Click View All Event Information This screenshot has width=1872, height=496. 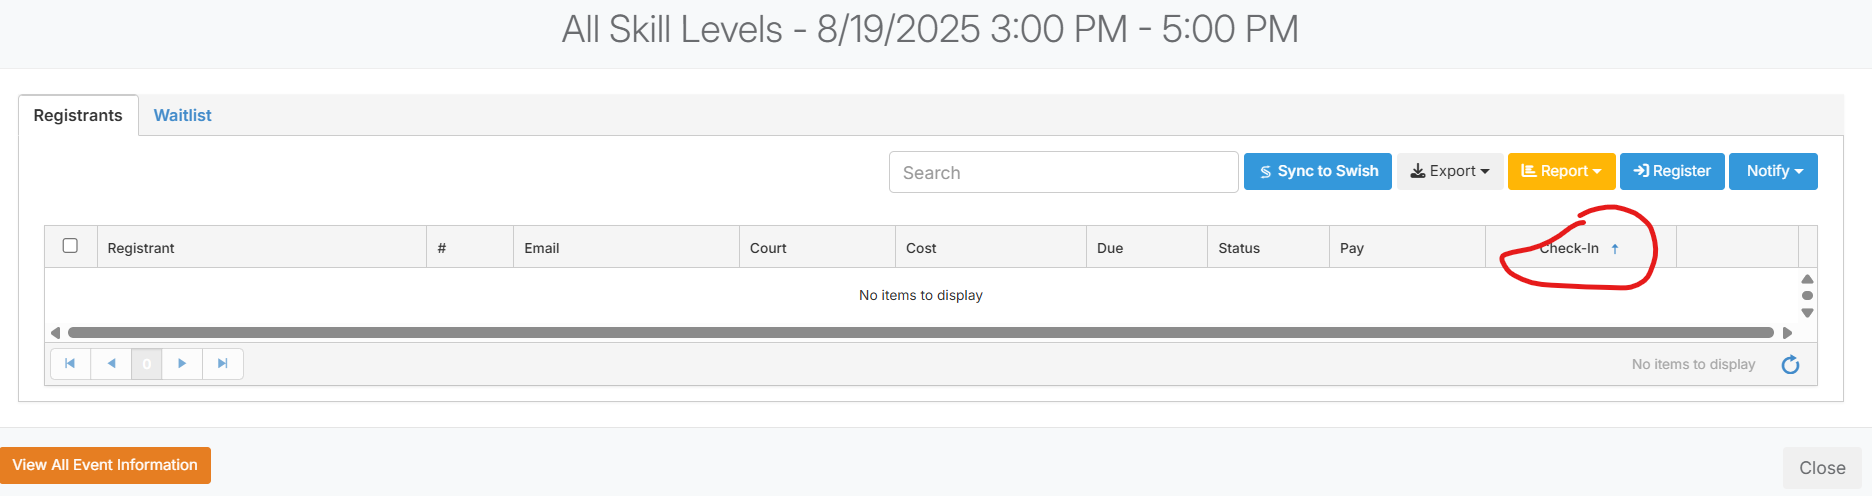pyautogui.click(x=105, y=465)
